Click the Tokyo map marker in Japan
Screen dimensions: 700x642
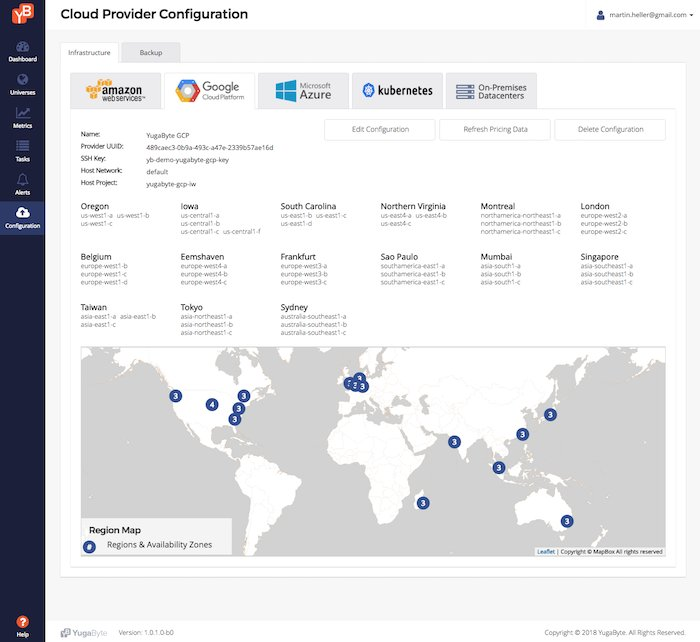pyautogui.click(x=550, y=415)
